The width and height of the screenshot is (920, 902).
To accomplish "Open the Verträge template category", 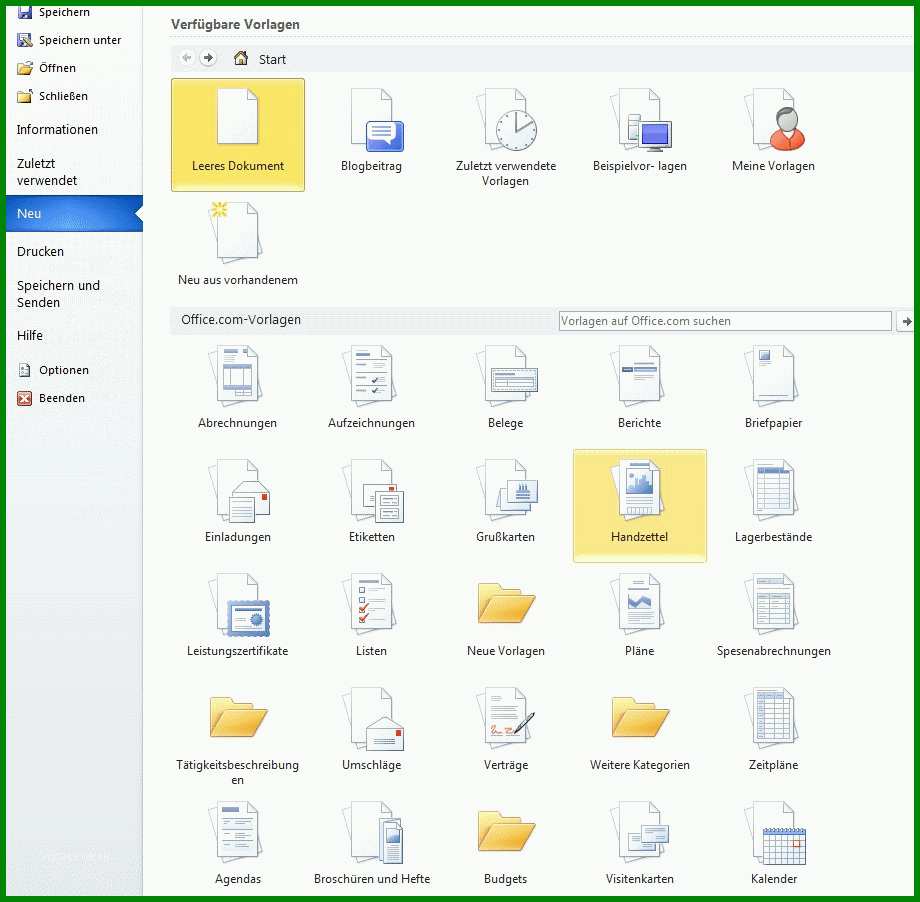I will pyautogui.click(x=506, y=731).
